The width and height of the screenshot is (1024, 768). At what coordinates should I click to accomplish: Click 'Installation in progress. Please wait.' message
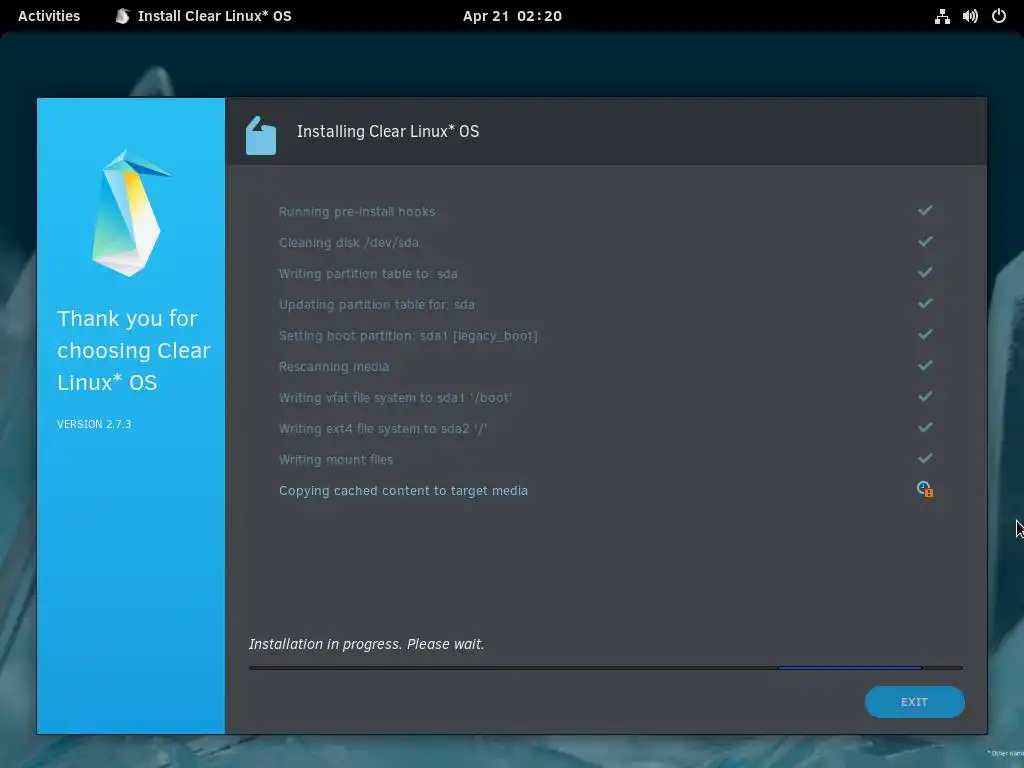coord(366,645)
